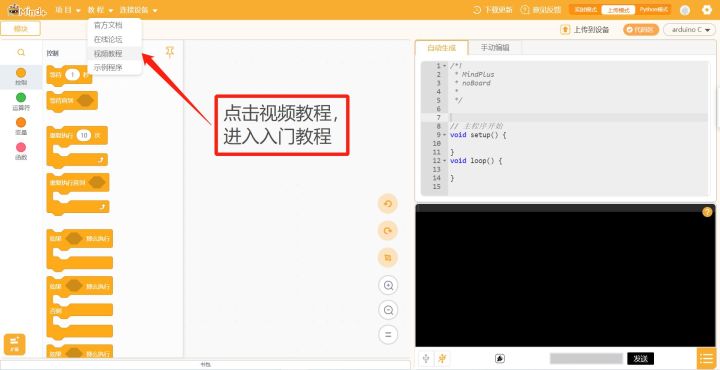This screenshot has width=720, height=370.
Task: Click the upload to device icon
Action: click(565, 30)
